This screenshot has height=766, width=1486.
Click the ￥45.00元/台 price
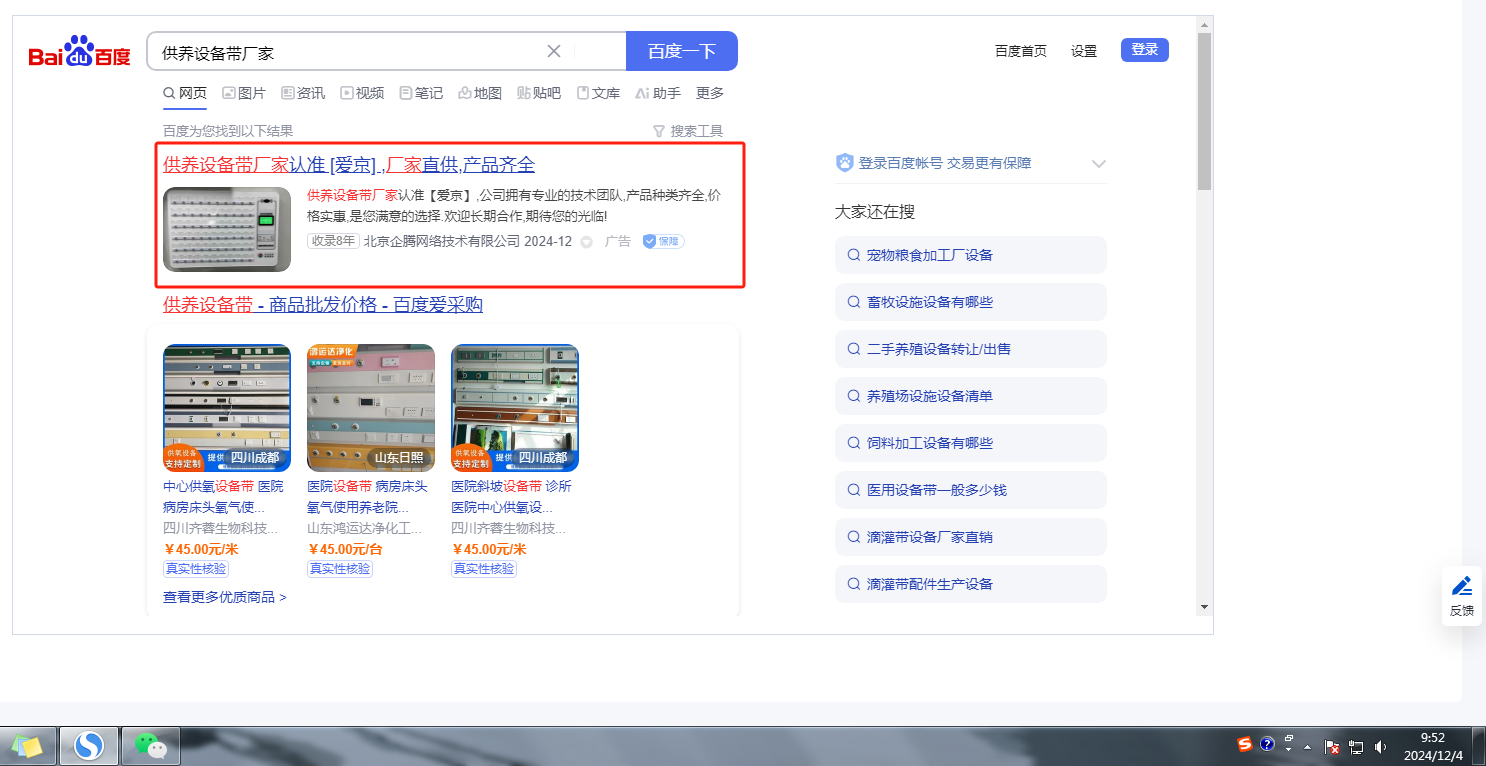click(345, 549)
